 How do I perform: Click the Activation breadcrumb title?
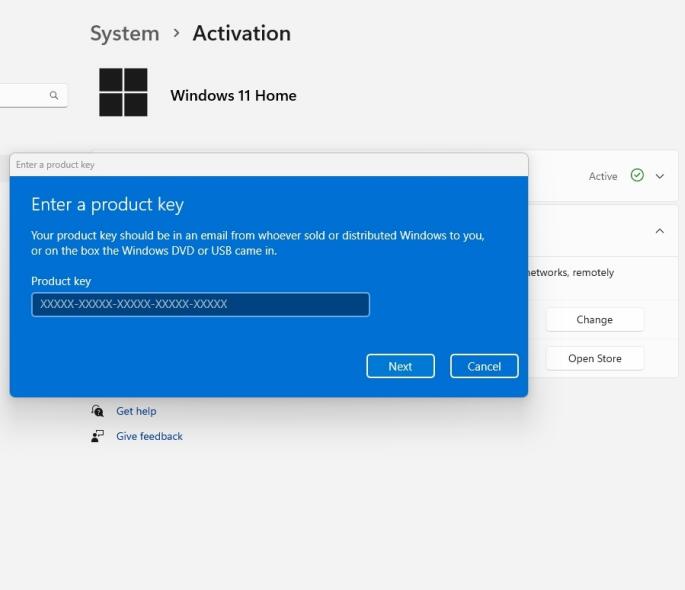point(242,33)
